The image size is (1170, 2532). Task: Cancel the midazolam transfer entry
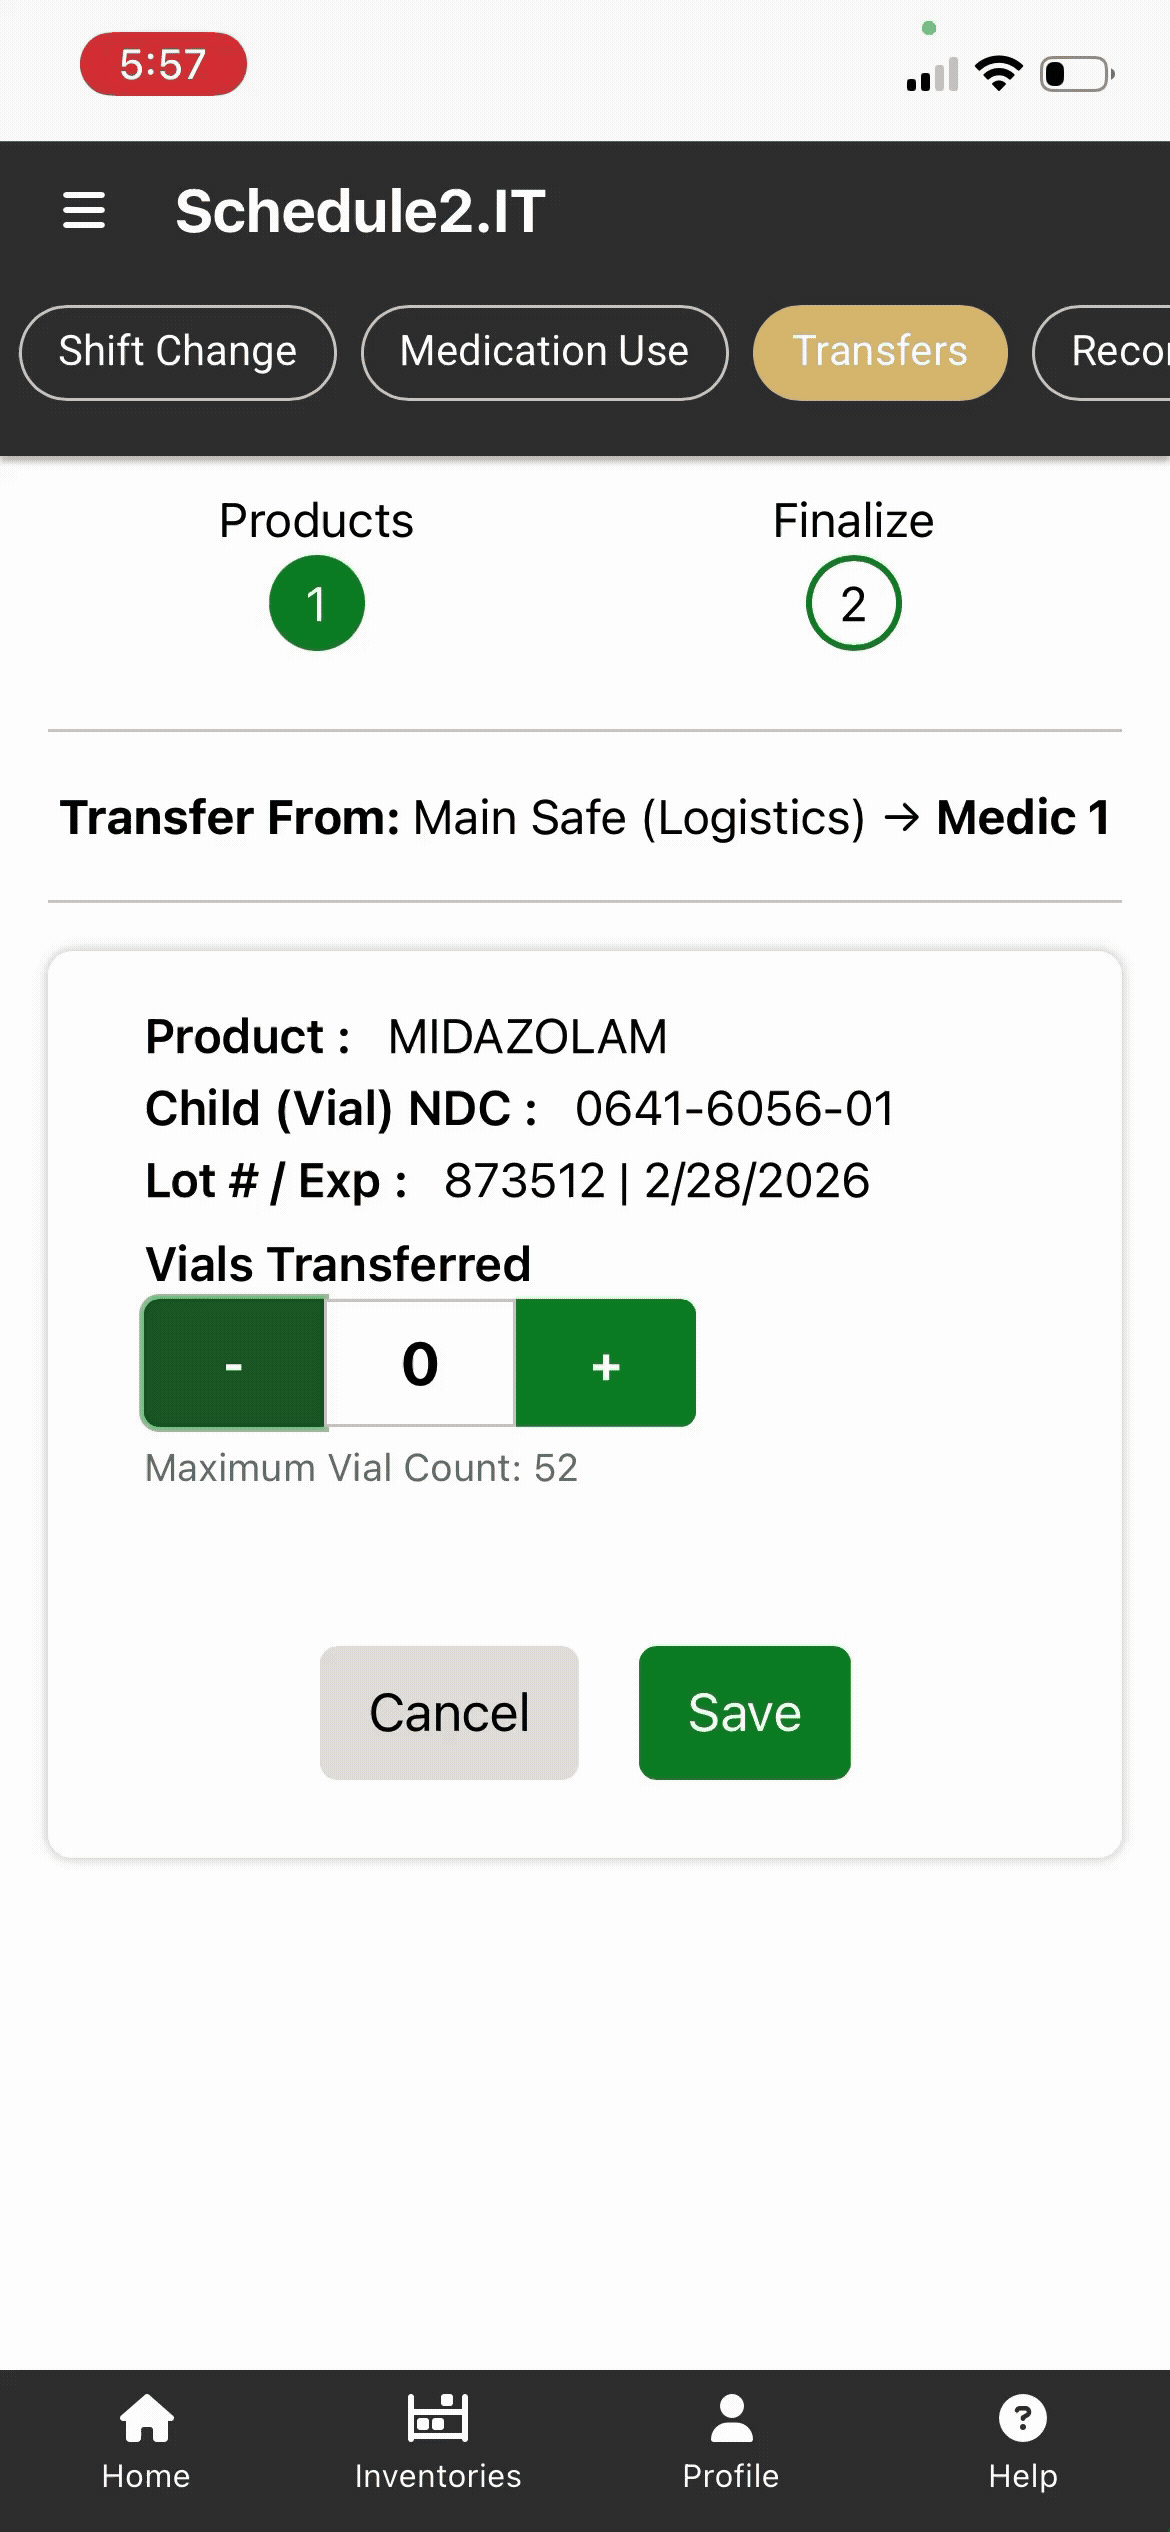coord(449,1713)
